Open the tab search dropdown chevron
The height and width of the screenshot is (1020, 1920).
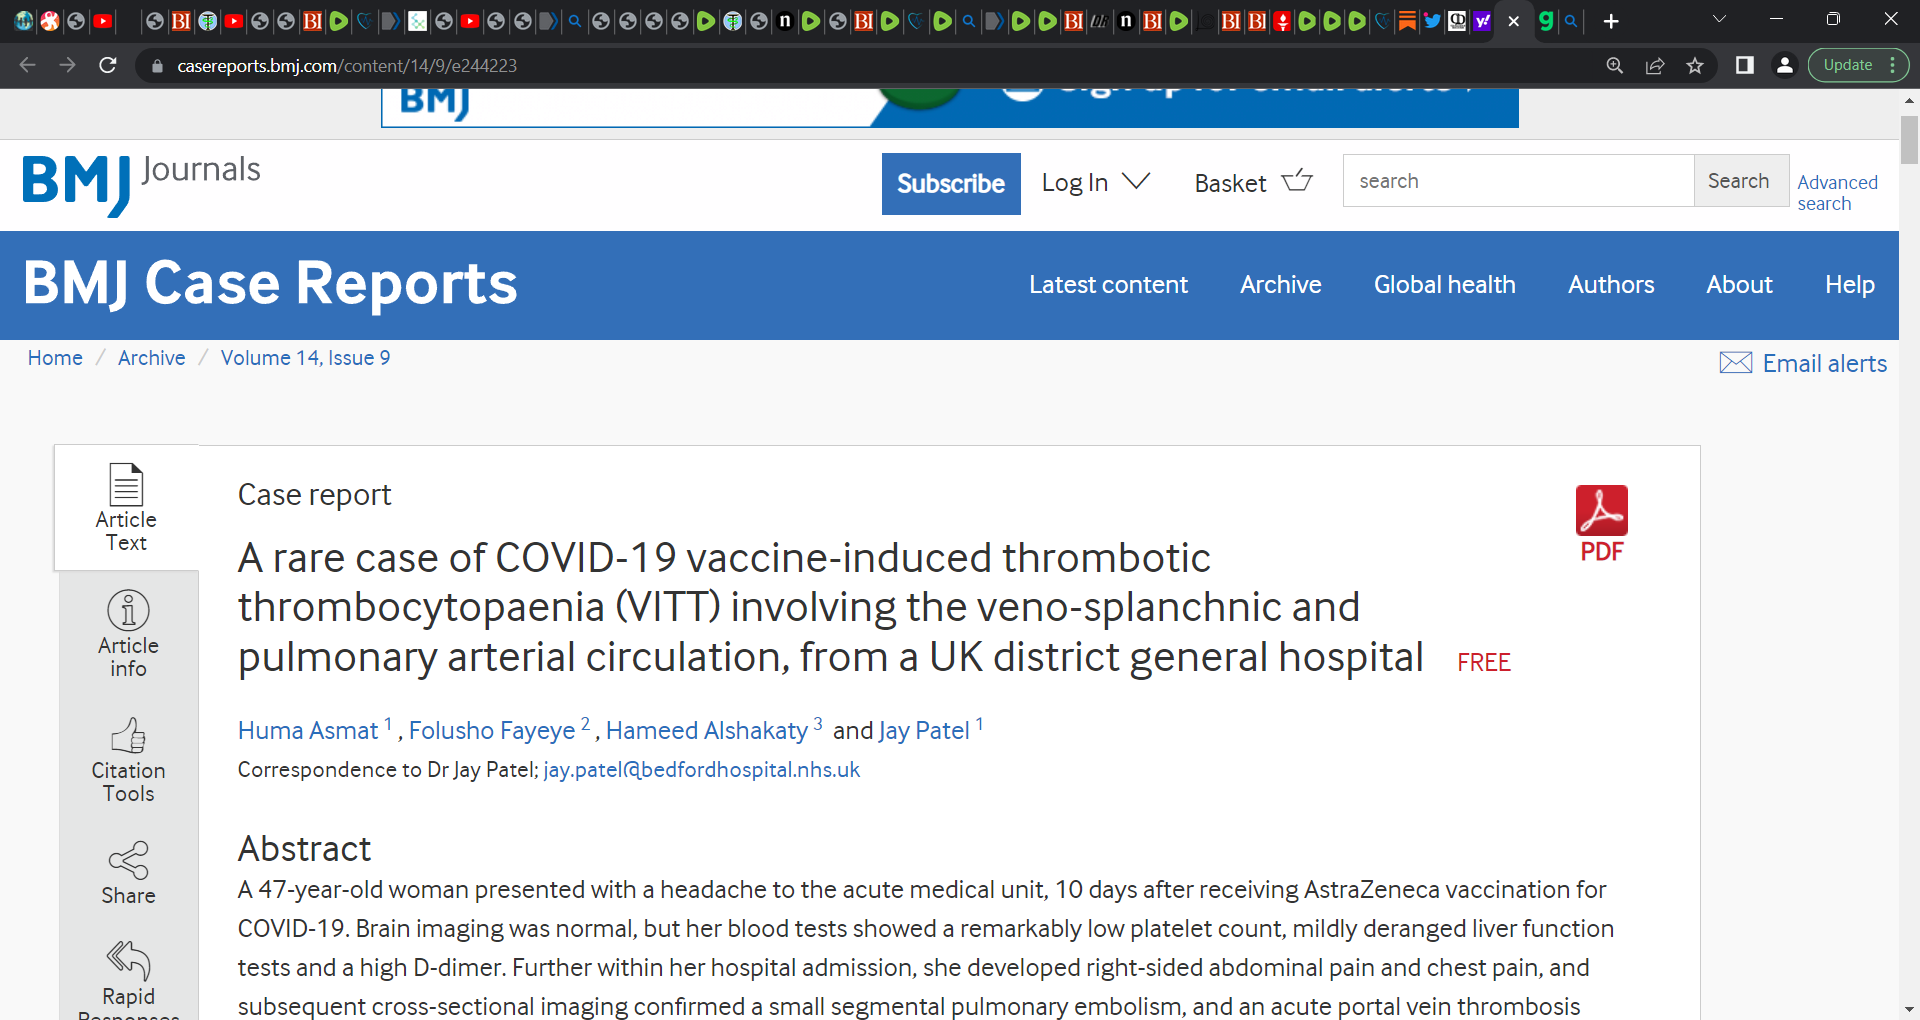[1720, 19]
